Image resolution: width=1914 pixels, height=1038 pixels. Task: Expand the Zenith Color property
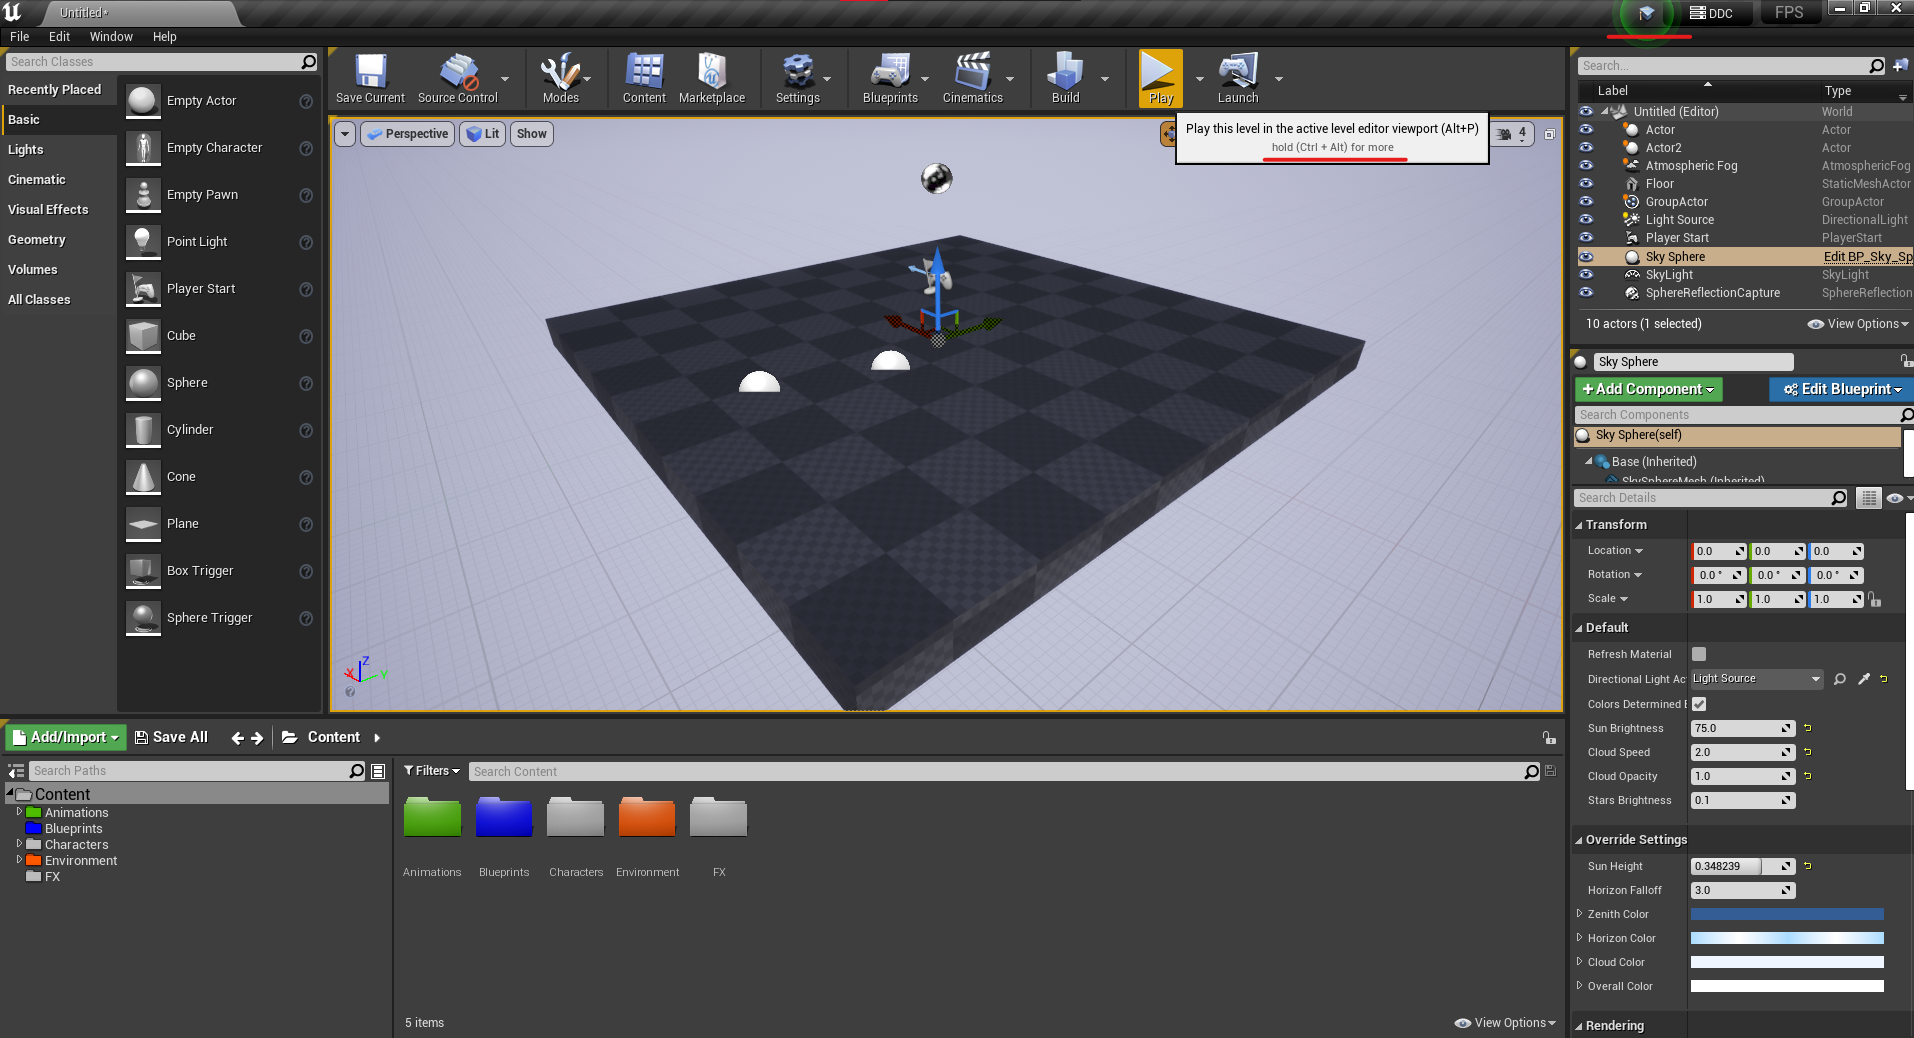pyautogui.click(x=1580, y=914)
